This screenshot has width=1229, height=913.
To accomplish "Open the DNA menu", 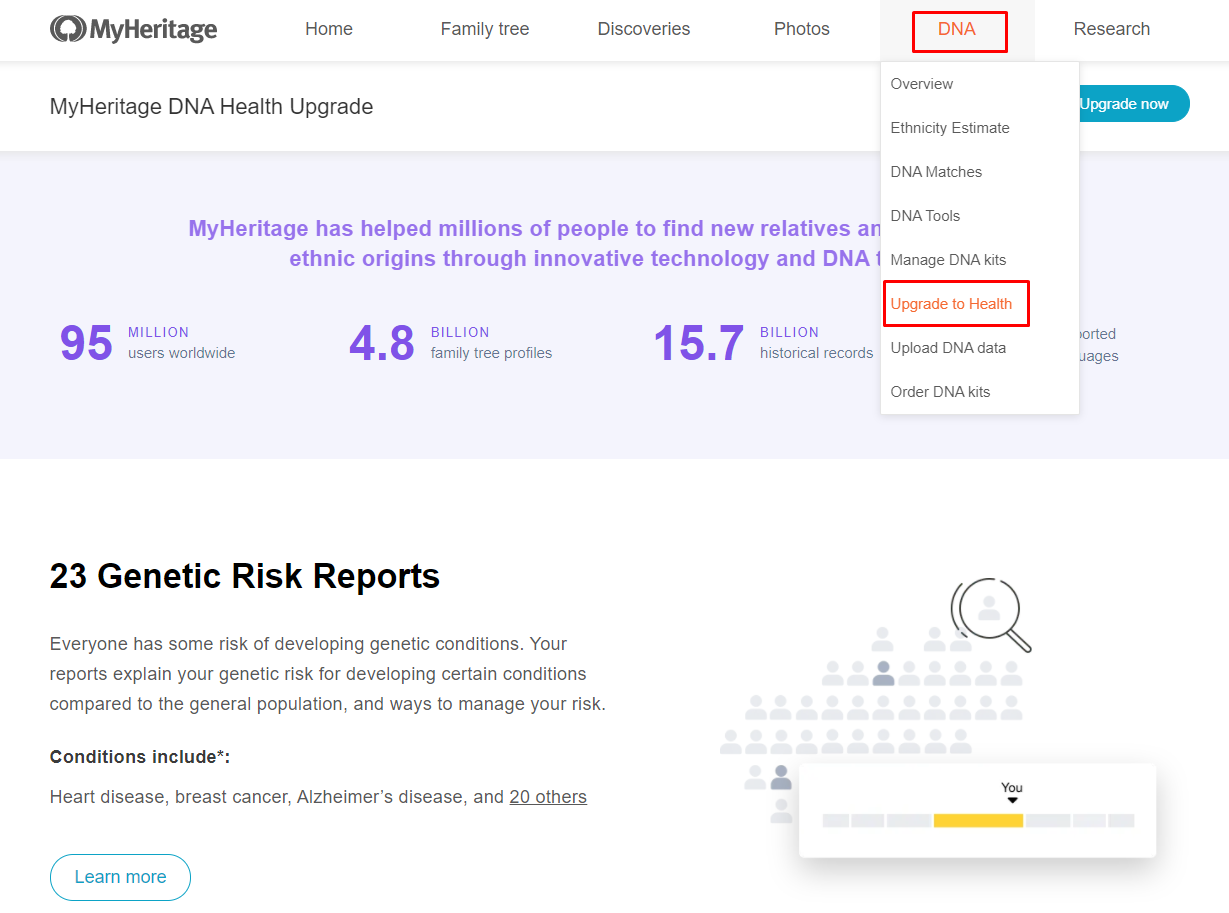I will [x=957, y=29].
